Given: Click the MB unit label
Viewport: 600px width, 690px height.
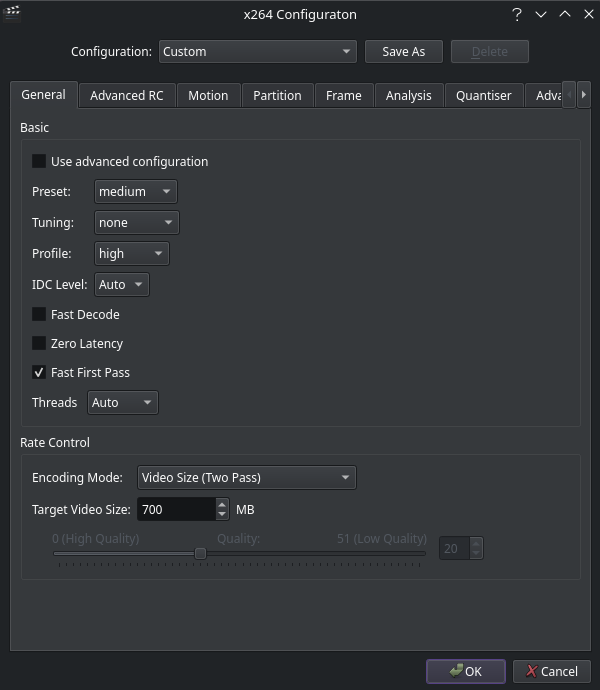Looking at the screenshot, I should (x=245, y=510).
